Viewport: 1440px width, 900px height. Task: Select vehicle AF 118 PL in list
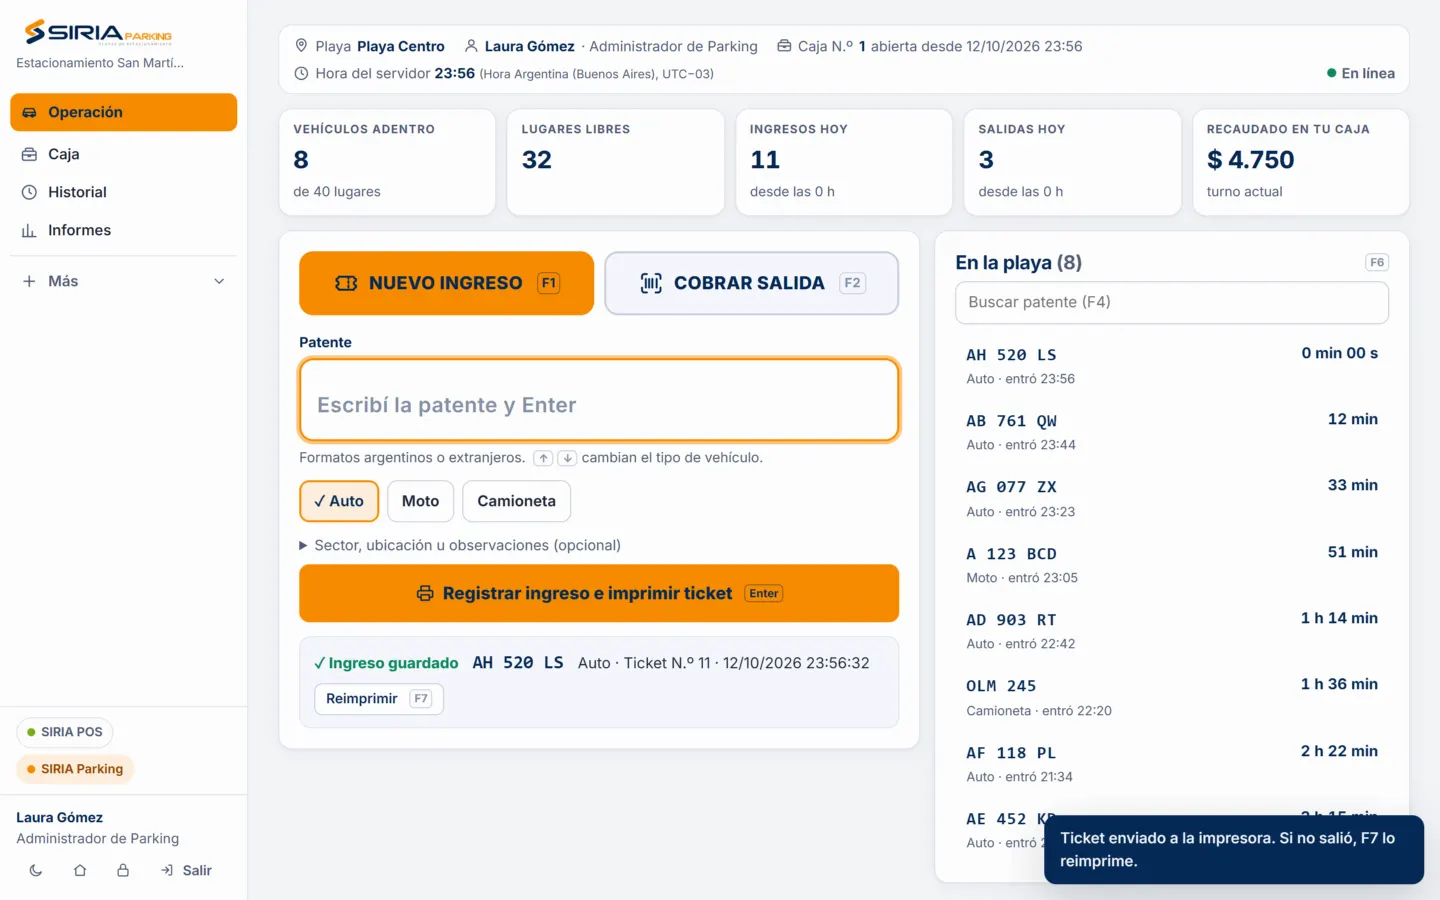point(1171,764)
